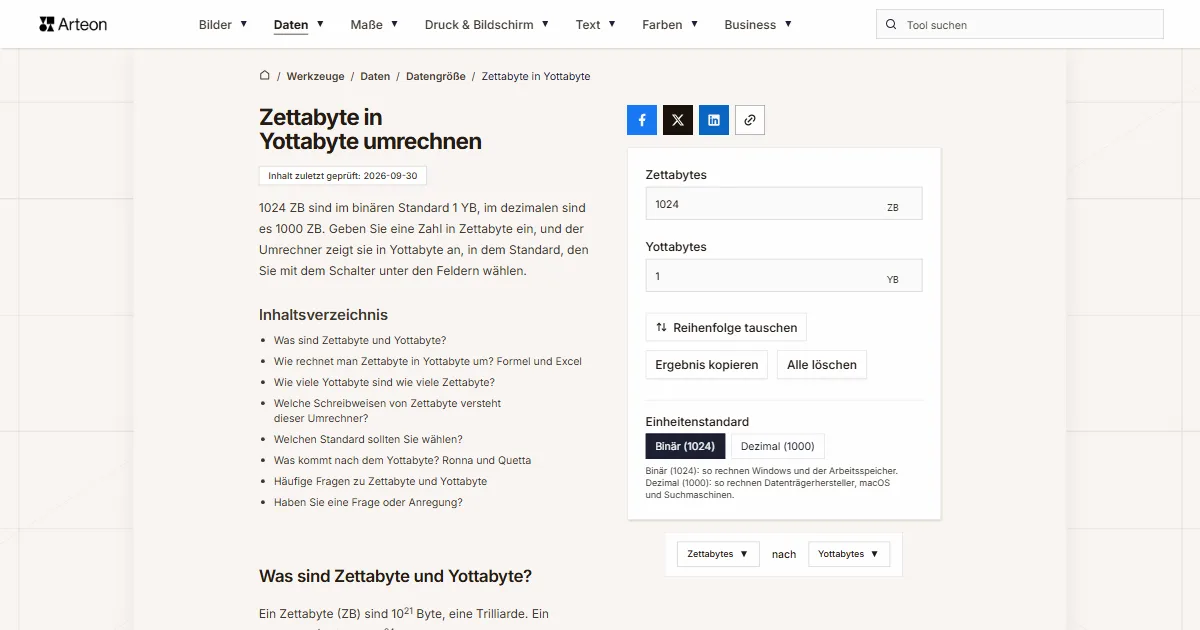This screenshot has height=630, width=1200.
Task: Click Inhalt zuletzt geprüft date badge
Action: pyautogui.click(x=343, y=176)
